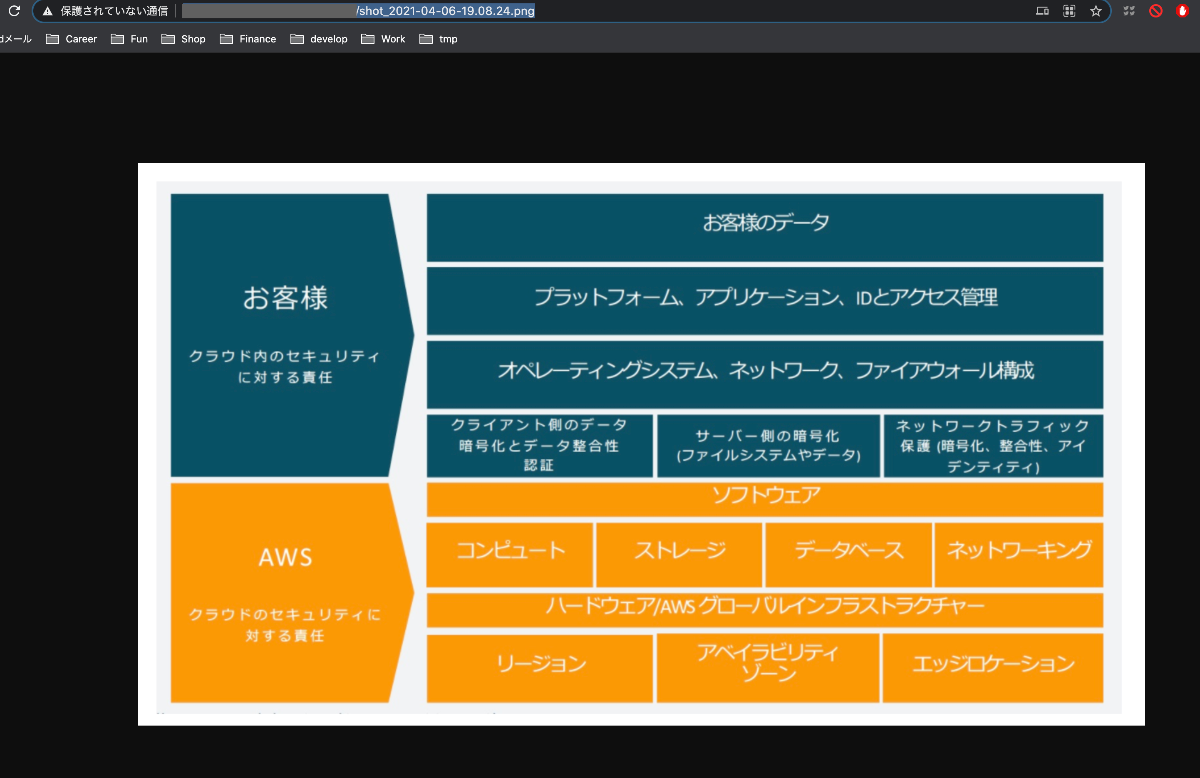1200x778 pixels.
Task: Click the メール bookmark at bar's left
Action: (16, 39)
